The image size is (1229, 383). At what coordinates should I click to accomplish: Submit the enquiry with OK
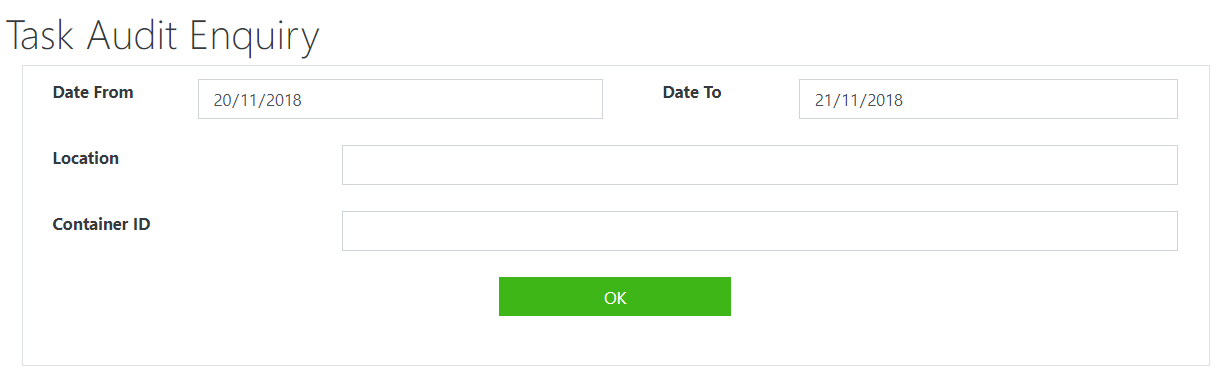click(615, 297)
